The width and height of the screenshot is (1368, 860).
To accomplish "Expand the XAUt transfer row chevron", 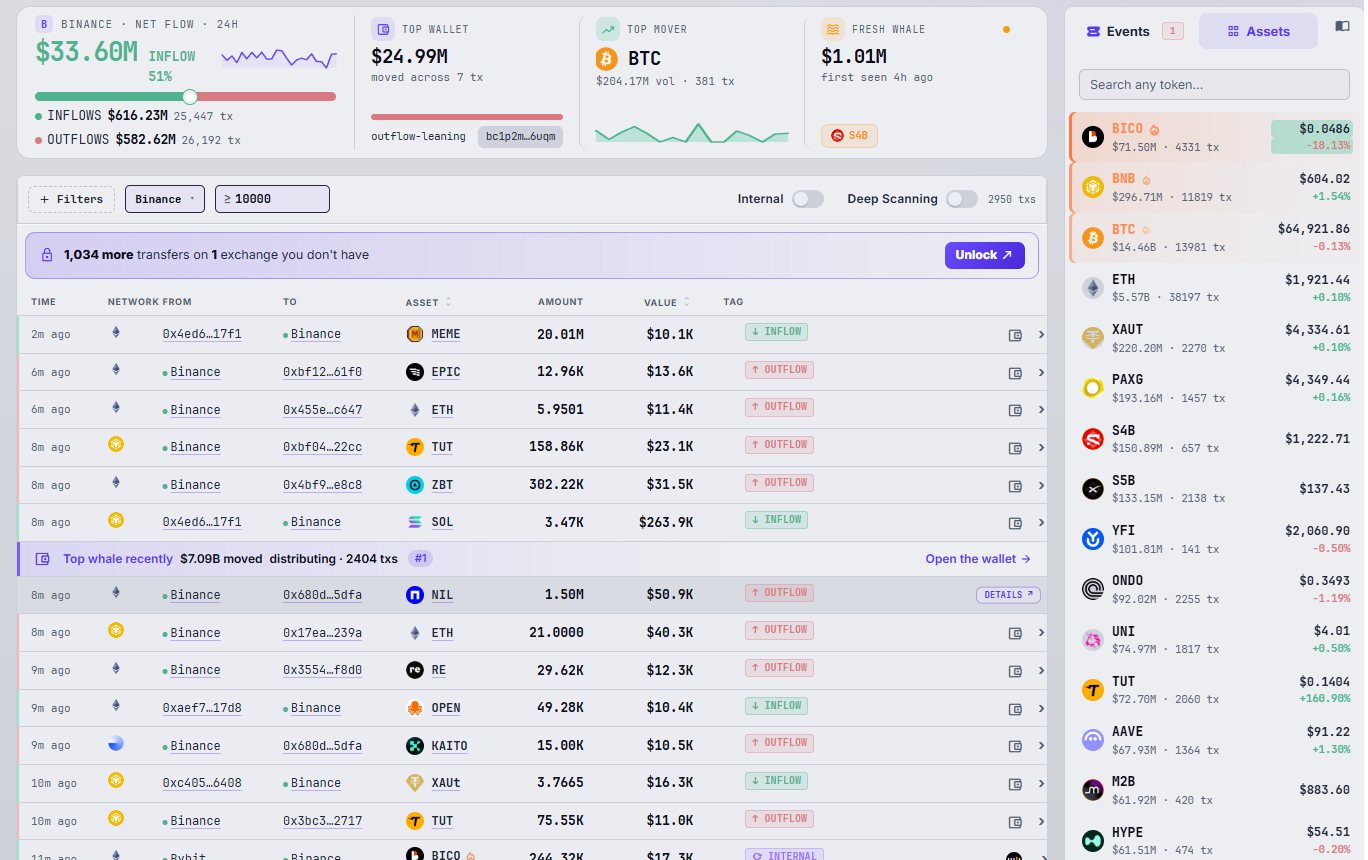I will click(x=1041, y=783).
